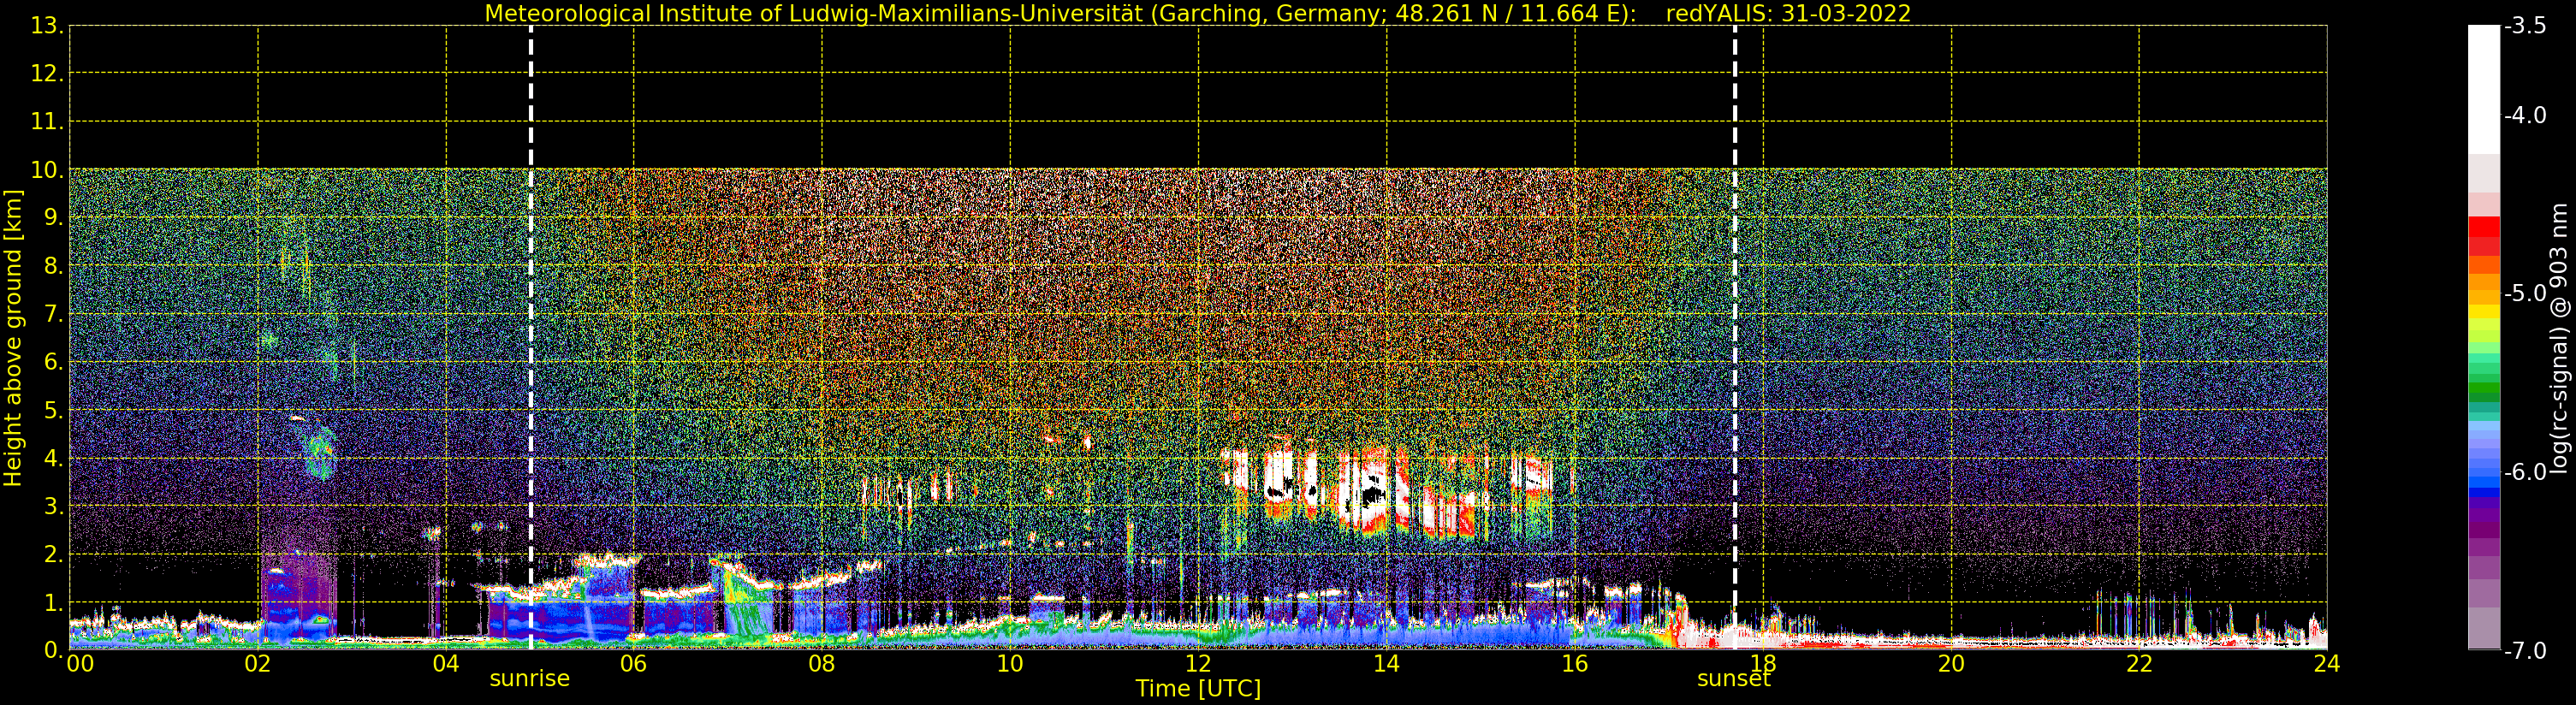Click time axis tick '24'
Image resolution: width=2576 pixels, height=705 pixels.
(x=2327, y=664)
